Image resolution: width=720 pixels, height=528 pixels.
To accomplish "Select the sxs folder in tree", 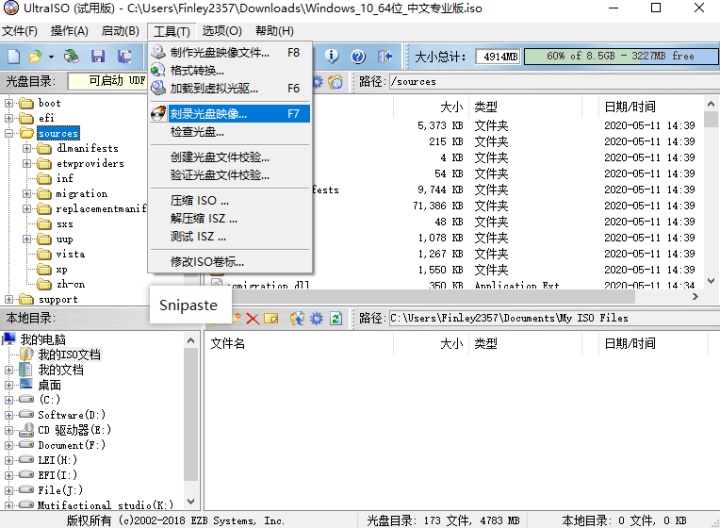I will pos(64,224).
